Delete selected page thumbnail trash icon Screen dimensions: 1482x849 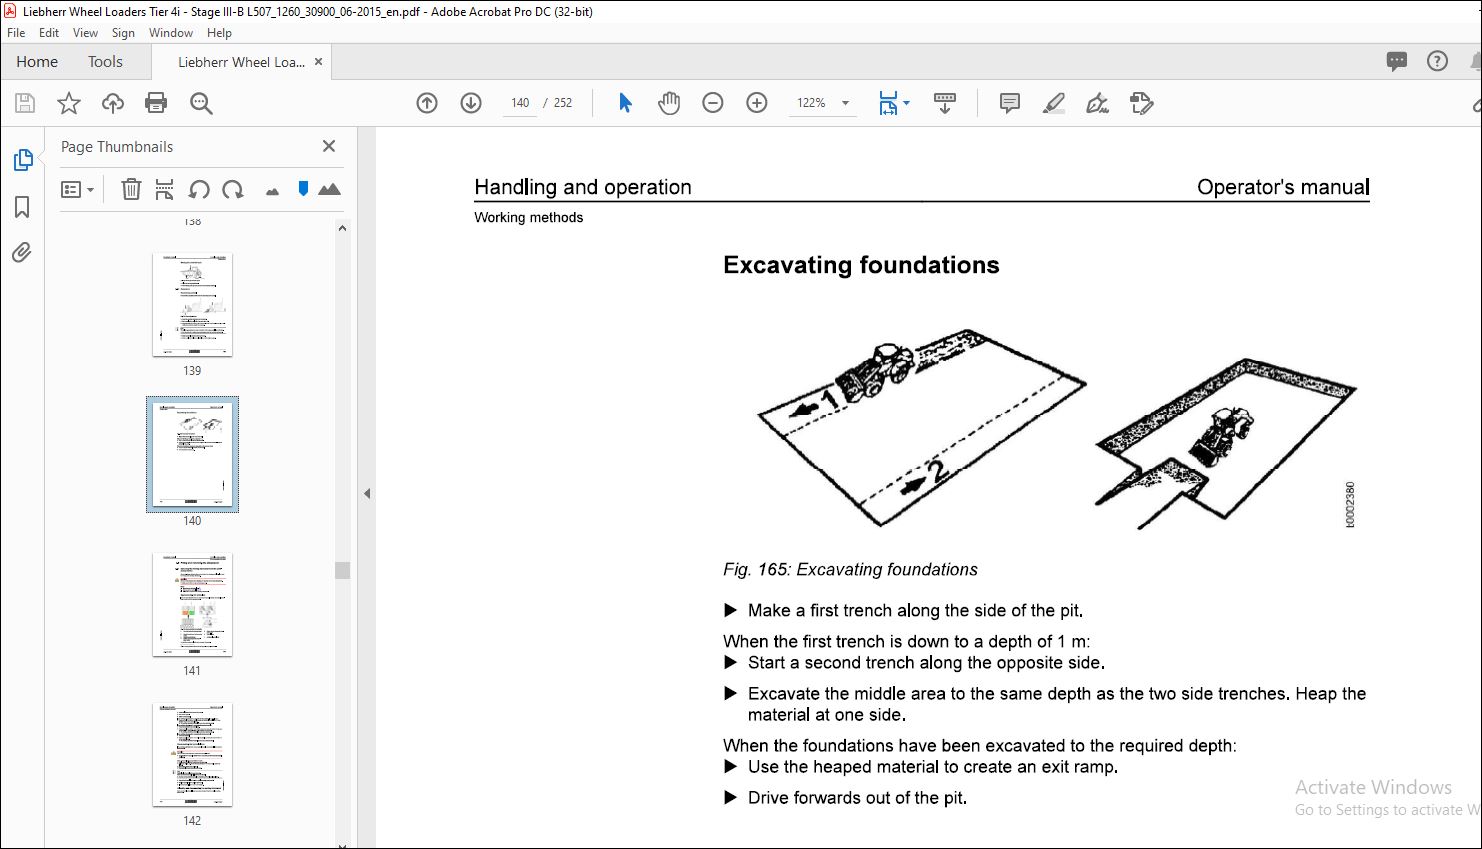131,189
